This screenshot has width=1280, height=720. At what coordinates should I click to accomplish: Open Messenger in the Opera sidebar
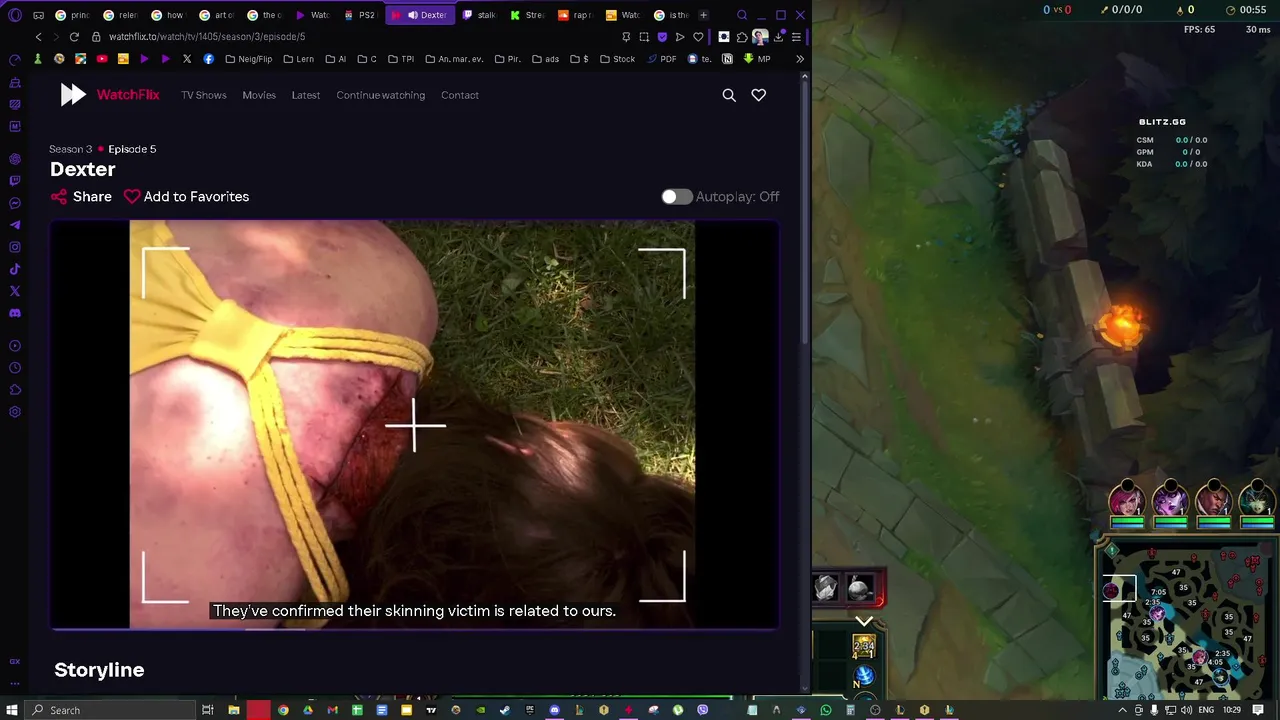15,203
